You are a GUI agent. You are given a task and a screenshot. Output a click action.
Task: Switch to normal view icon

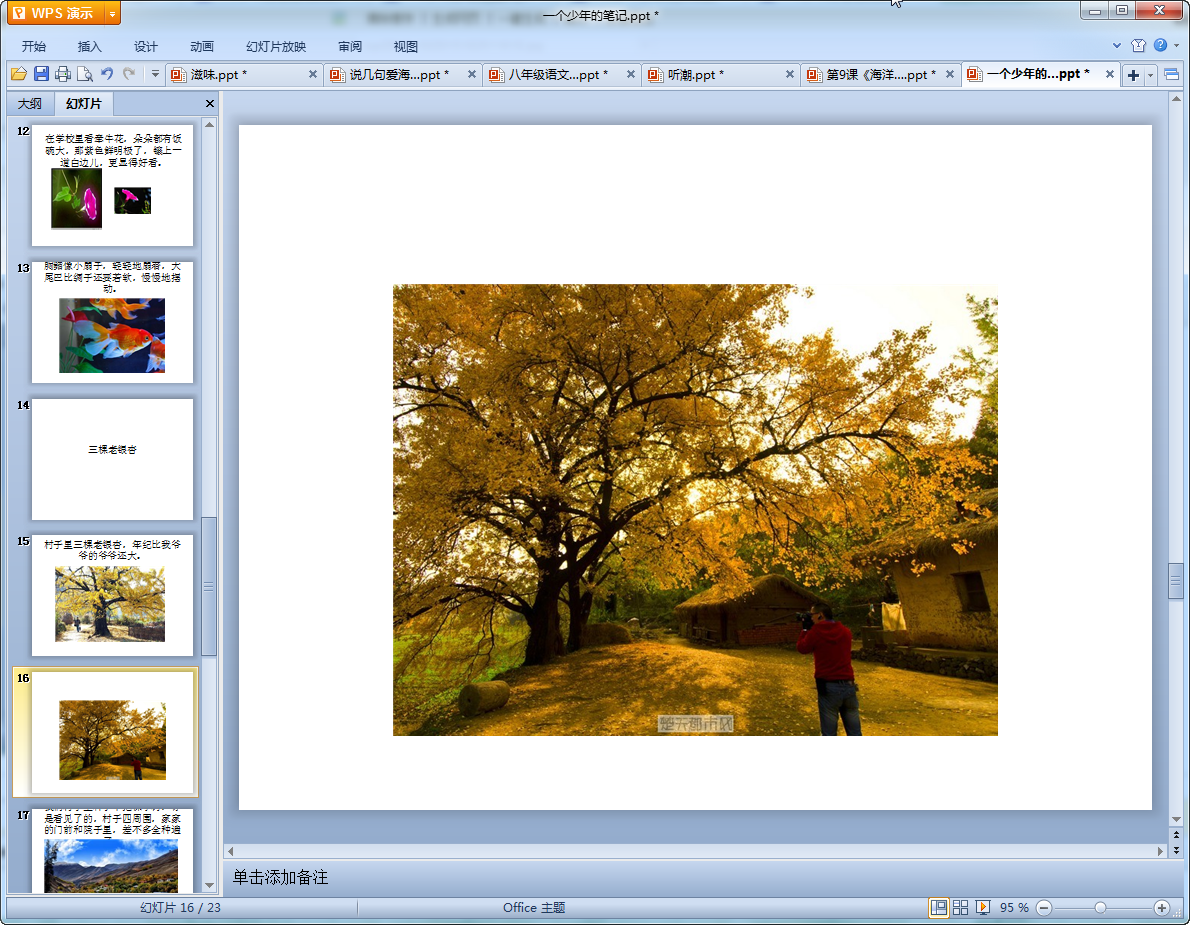pyautogui.click(x=939, y=908)
